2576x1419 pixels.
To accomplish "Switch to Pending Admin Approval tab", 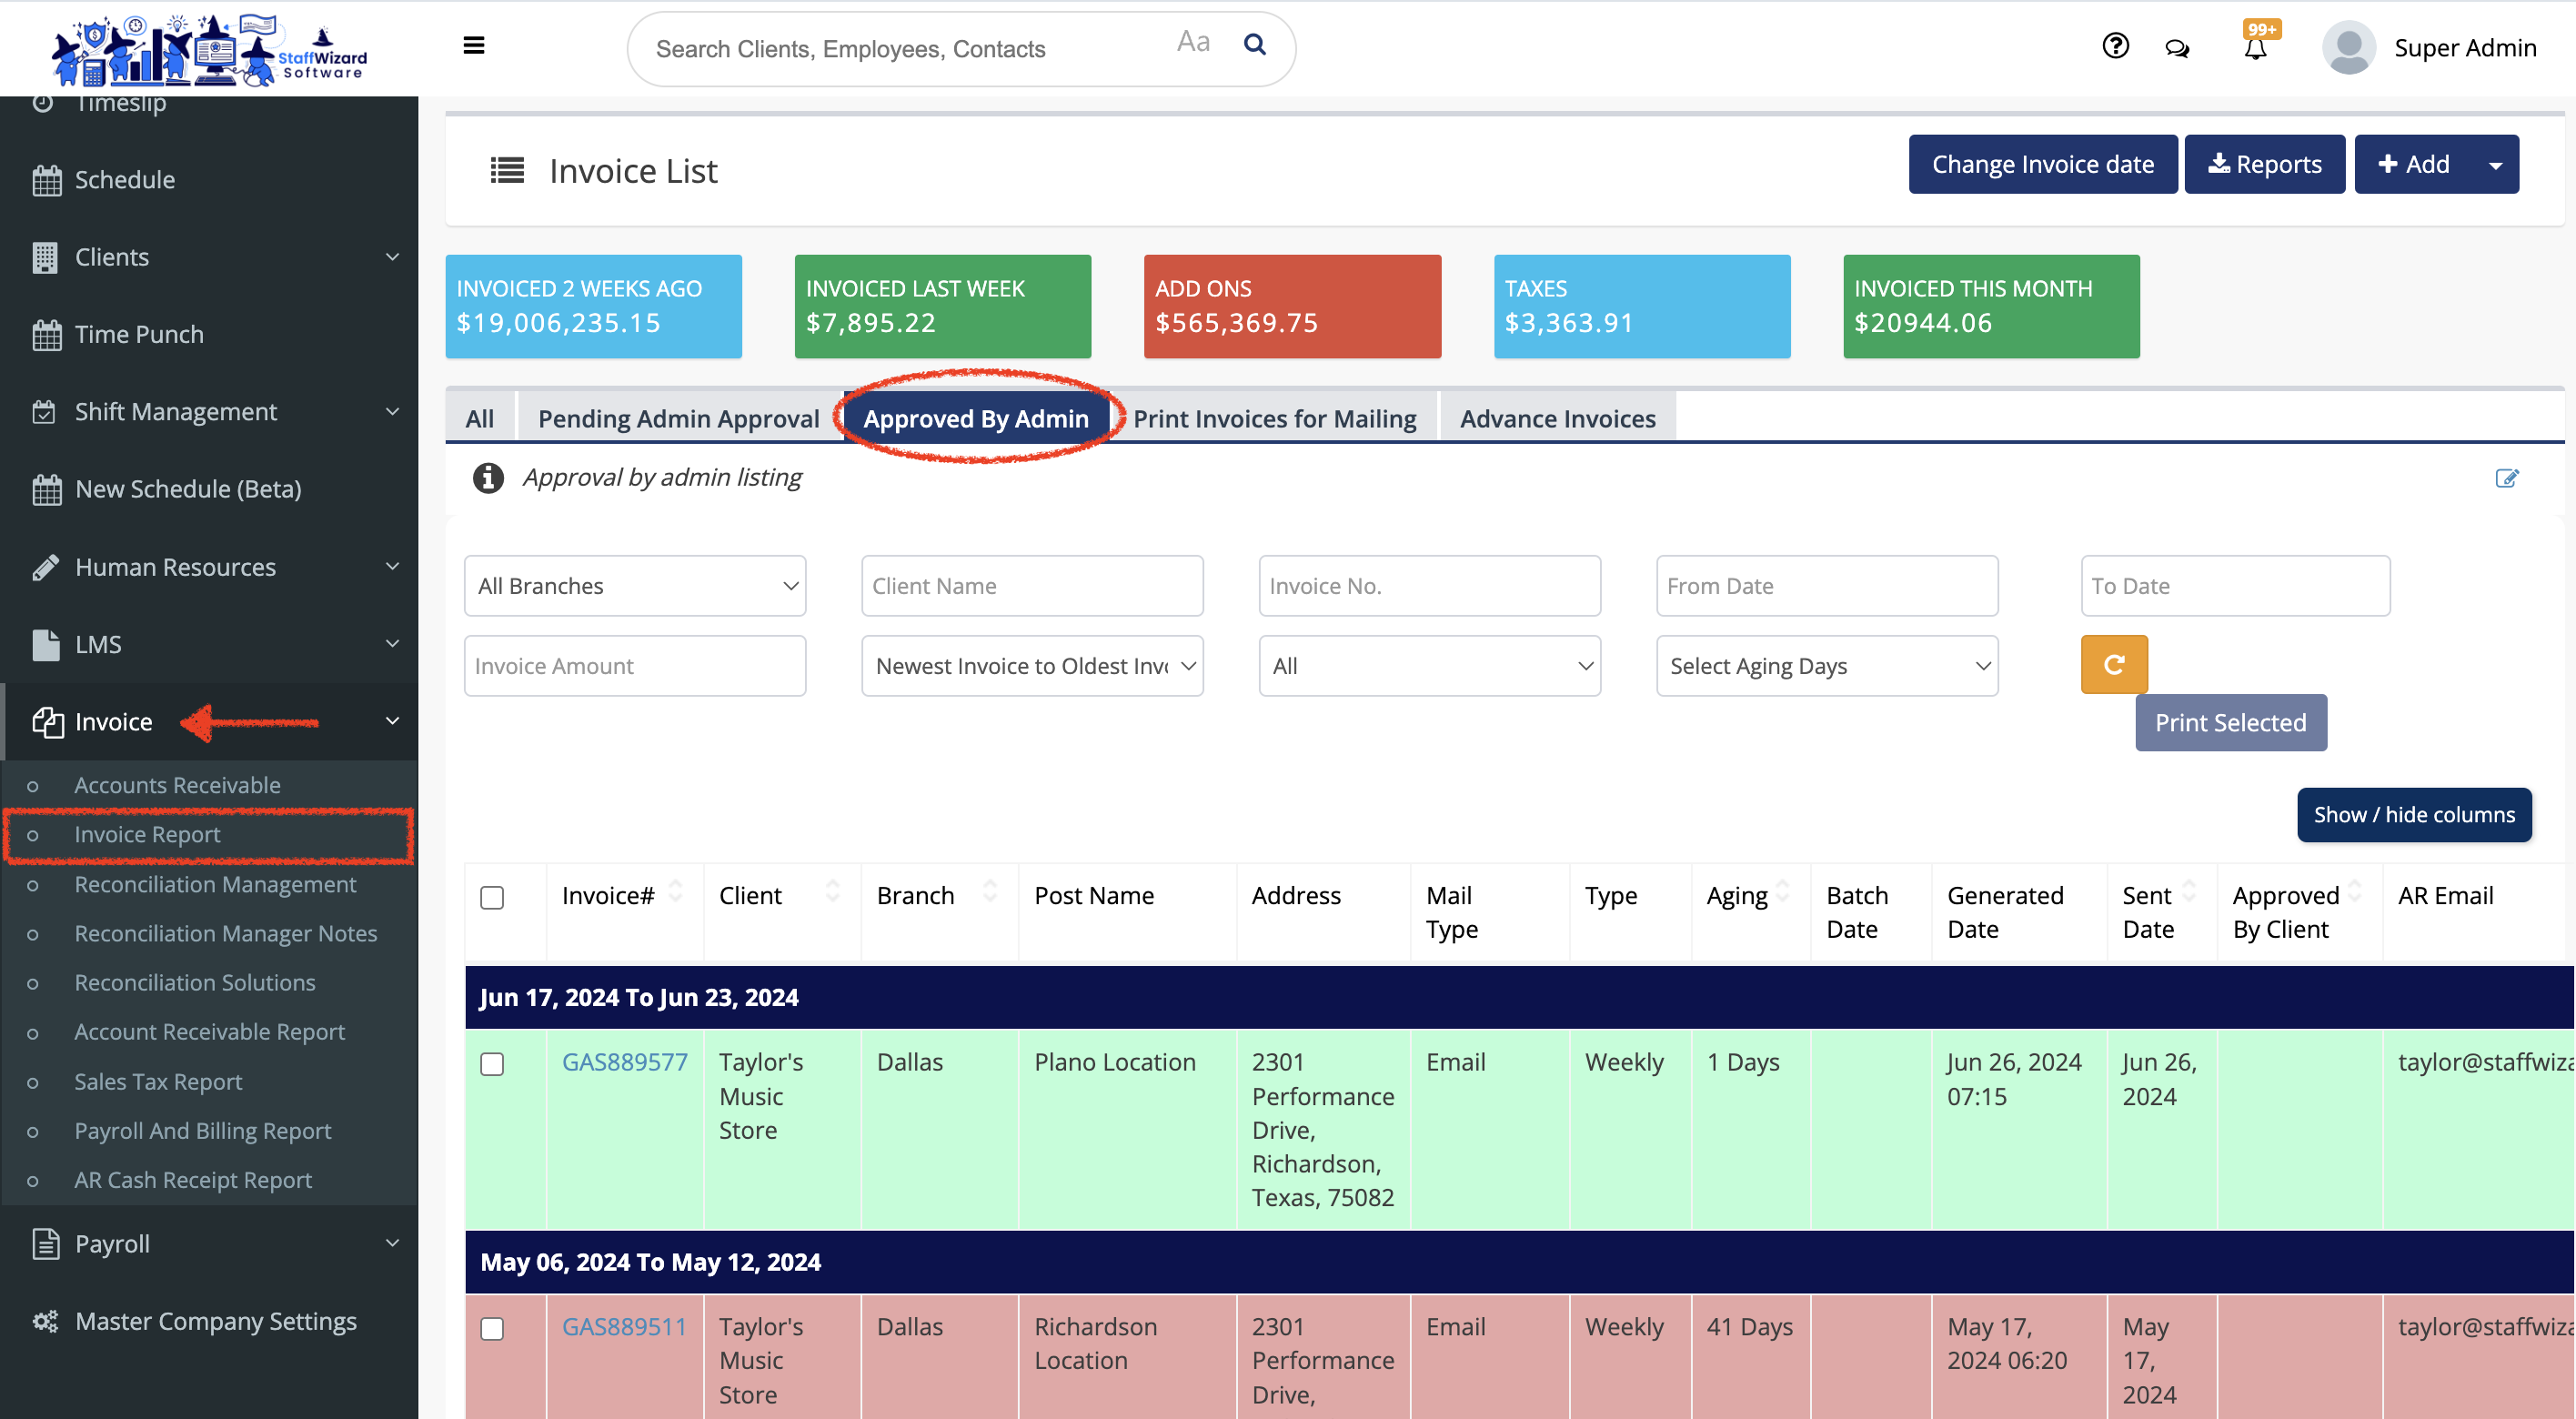I will pos(678,418).
